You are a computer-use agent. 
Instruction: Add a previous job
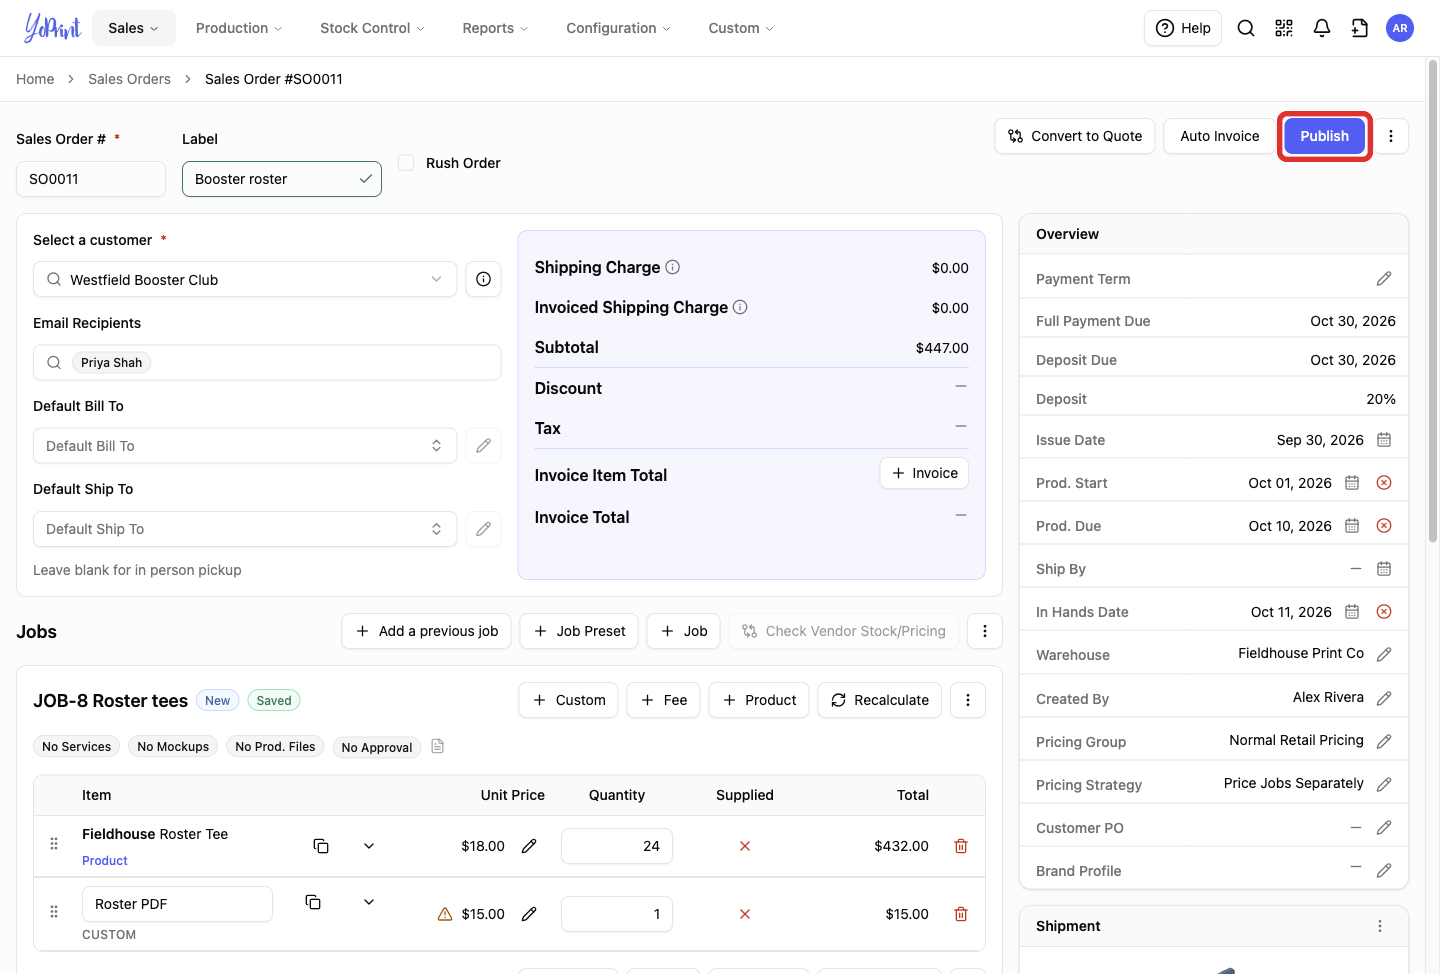(x=427, y=631)
